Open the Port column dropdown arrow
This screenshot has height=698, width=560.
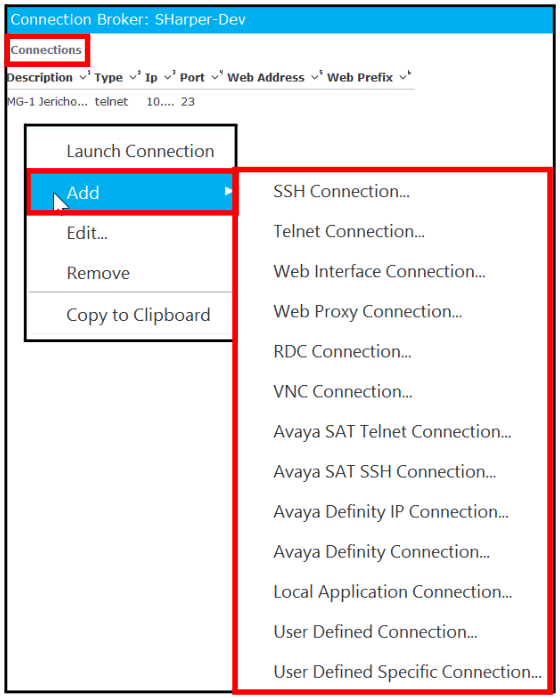click(x=215, y=77)
